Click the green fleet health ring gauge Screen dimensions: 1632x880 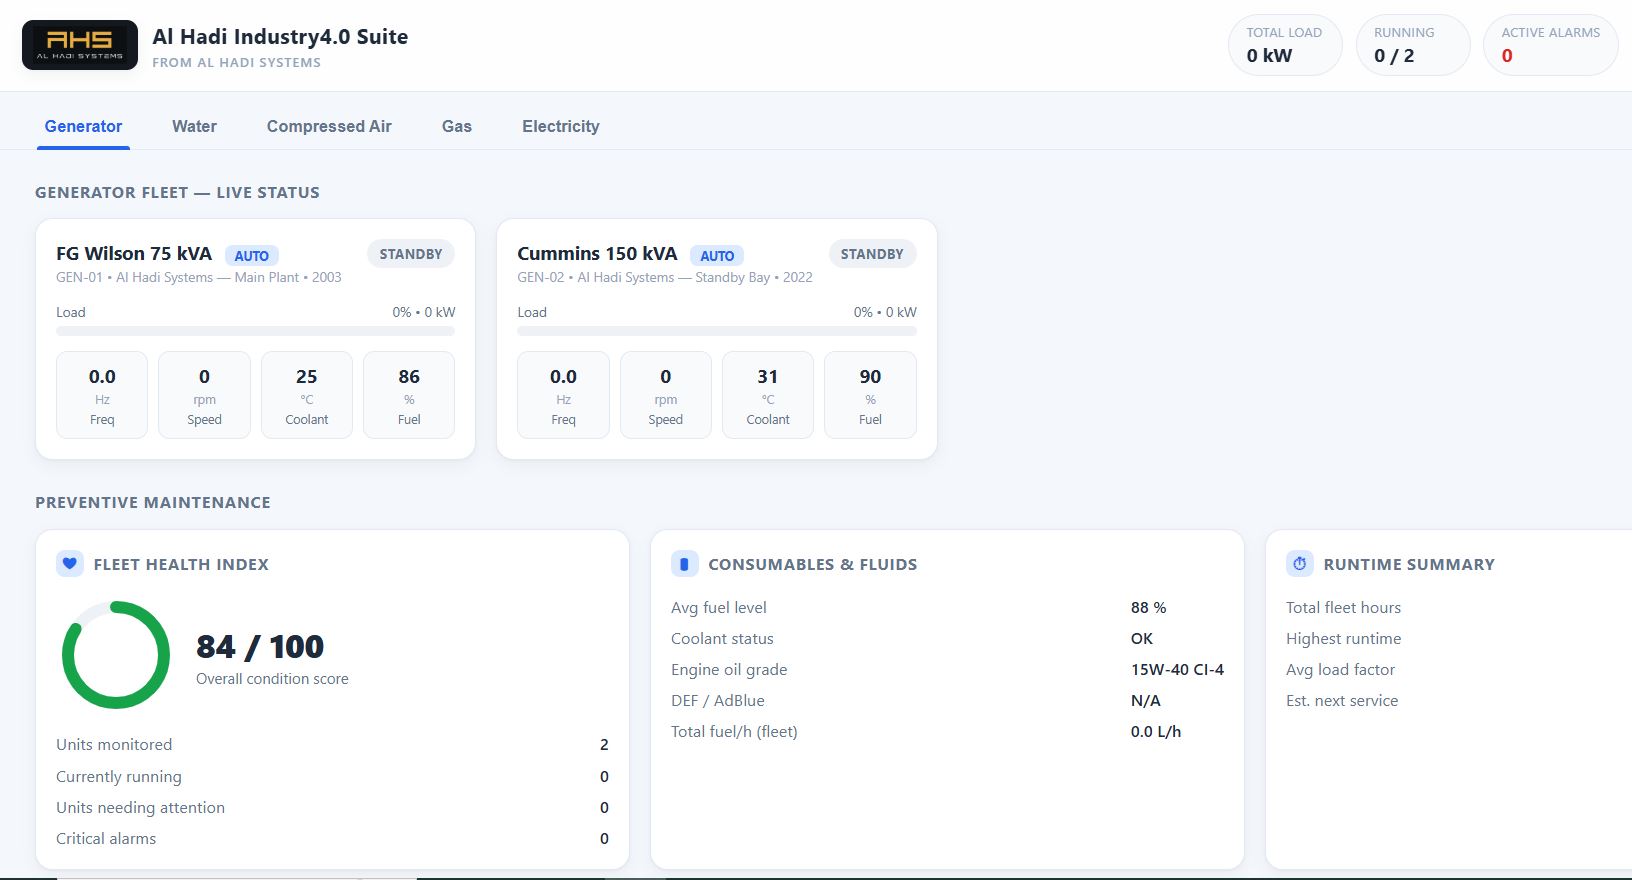(116, 655)
